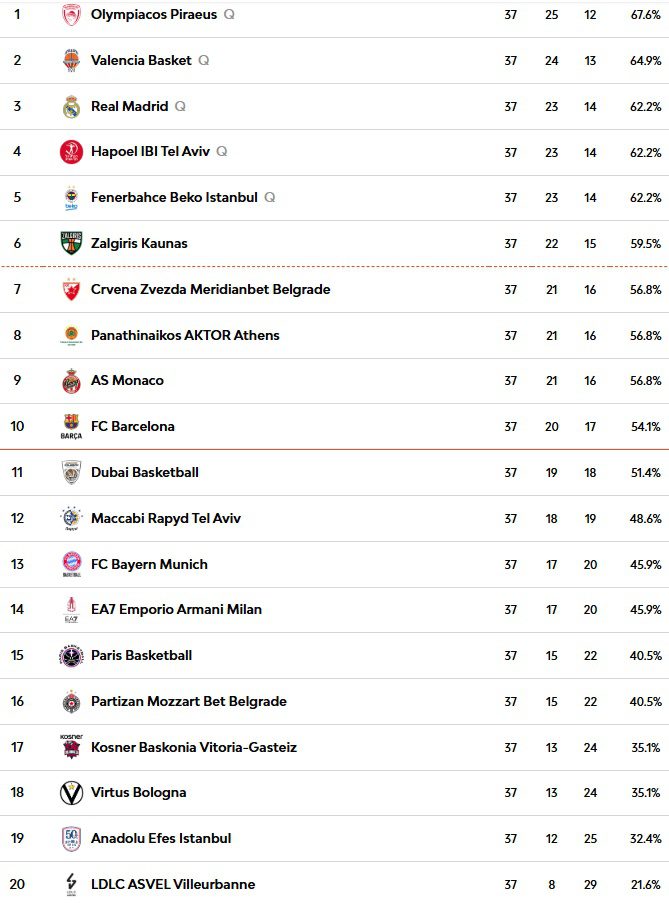Click the Q badge next to Fenerbahce
Image resolution: width=669 pixels, height=903 pixels.
coord(270,198)
